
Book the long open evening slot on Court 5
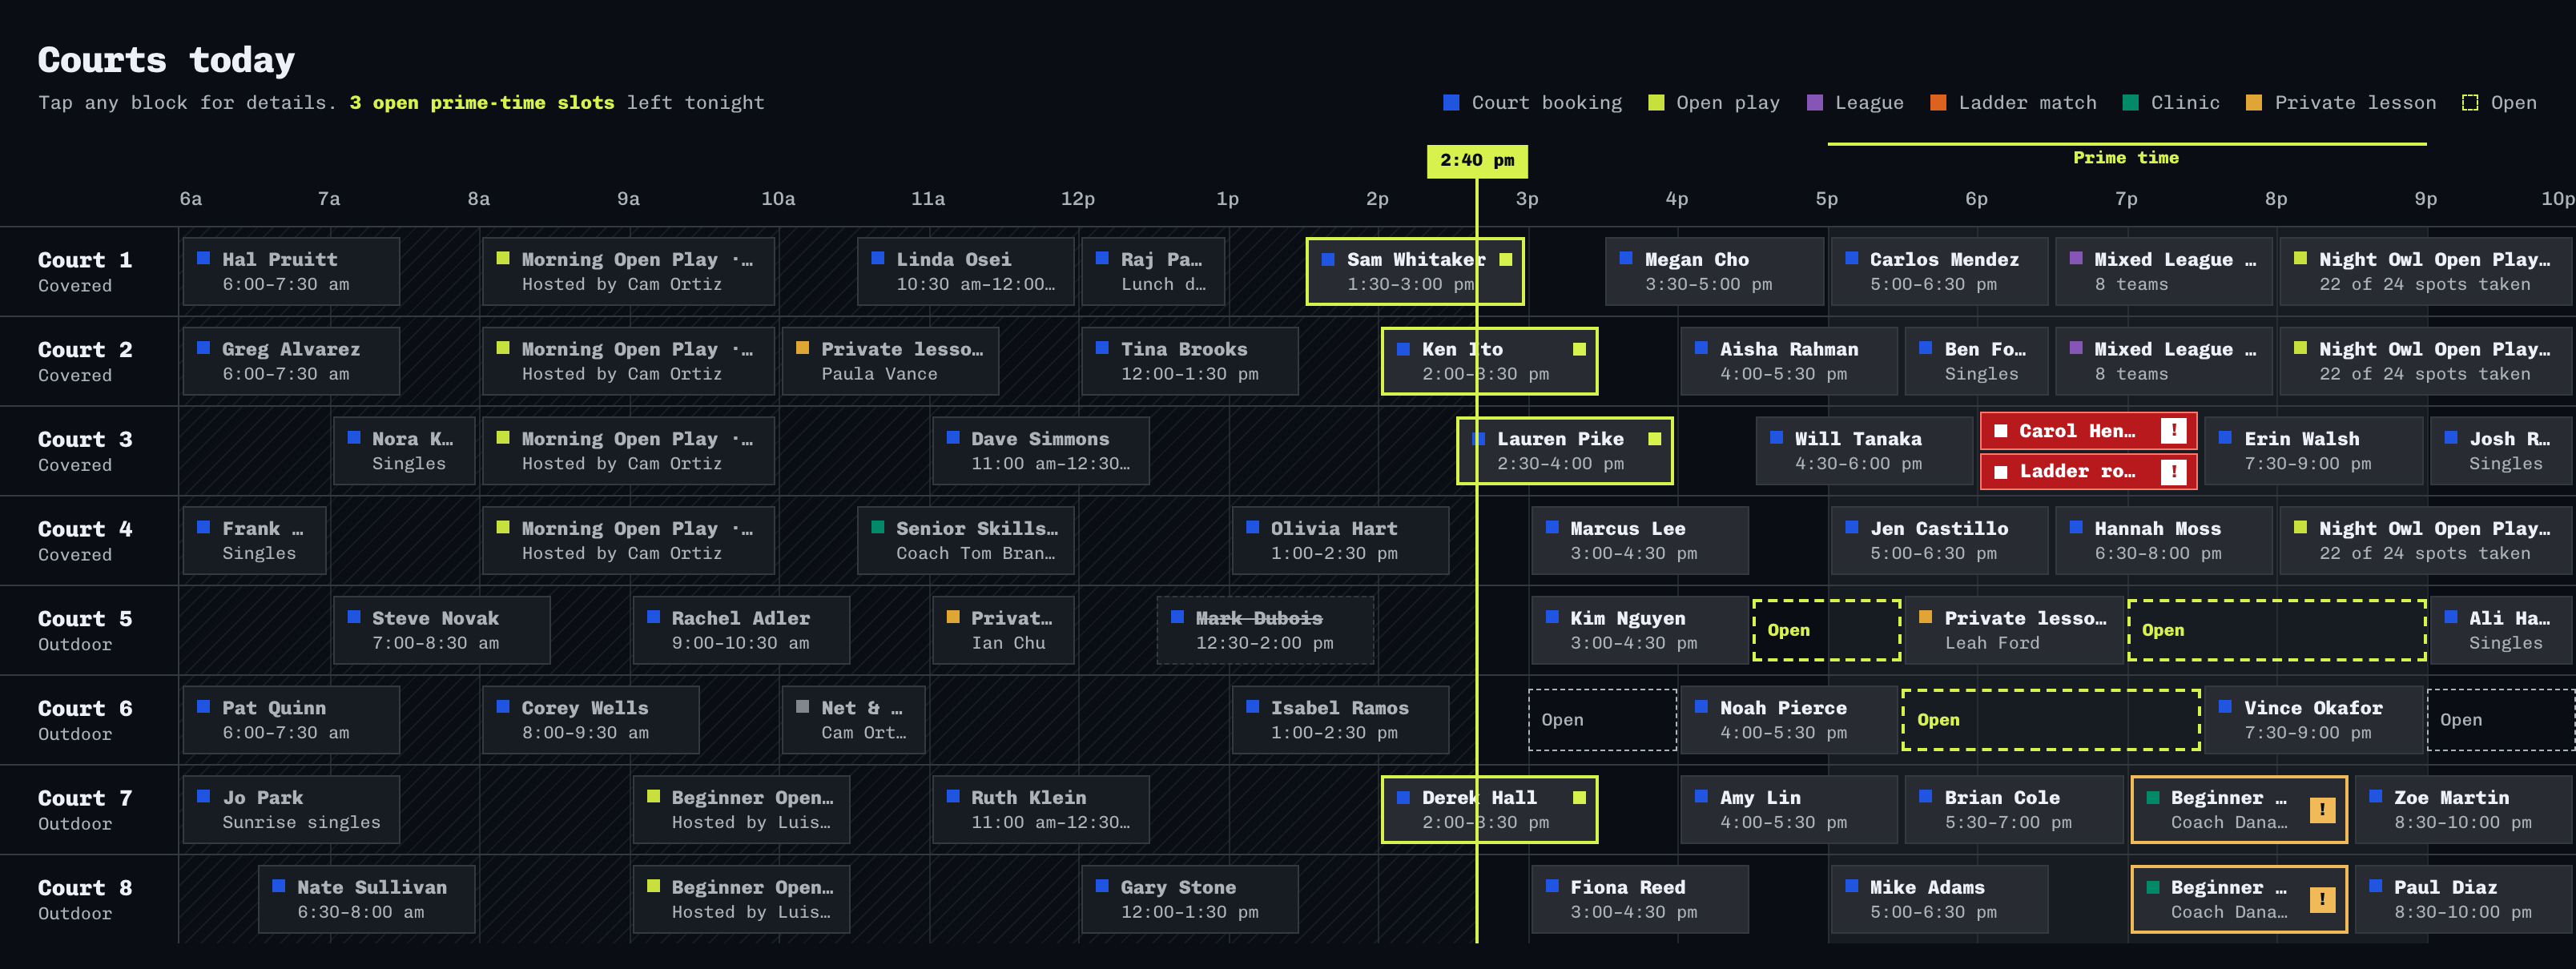(x=2277, y=630)
